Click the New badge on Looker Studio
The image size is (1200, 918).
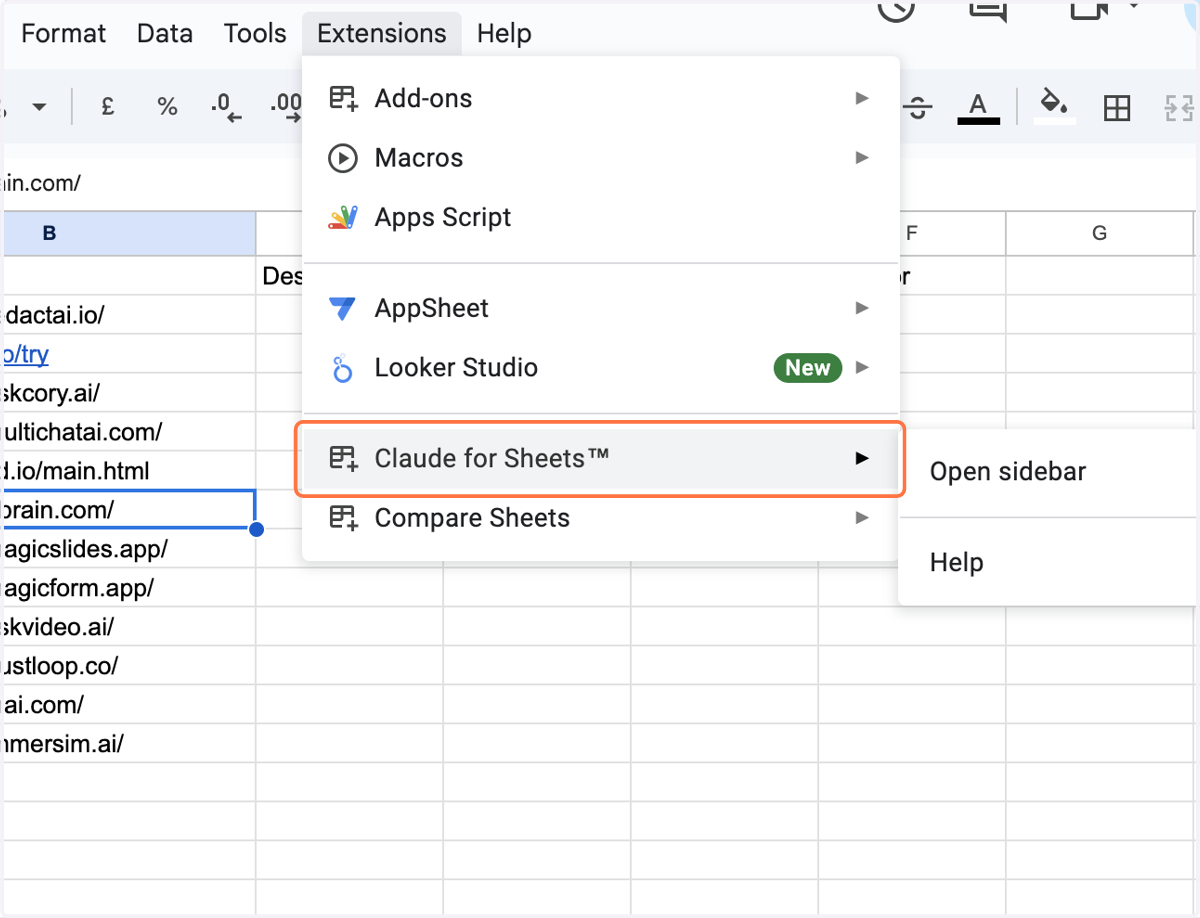(x=808, y=368)
